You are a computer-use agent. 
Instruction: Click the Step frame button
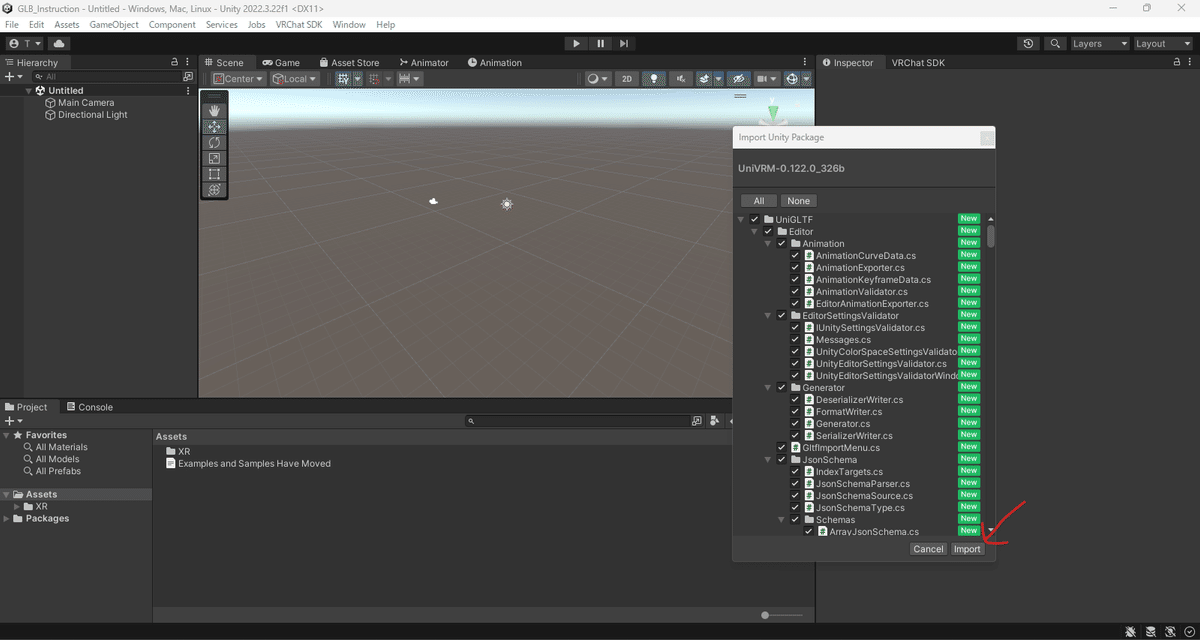[x=624, y=43]
